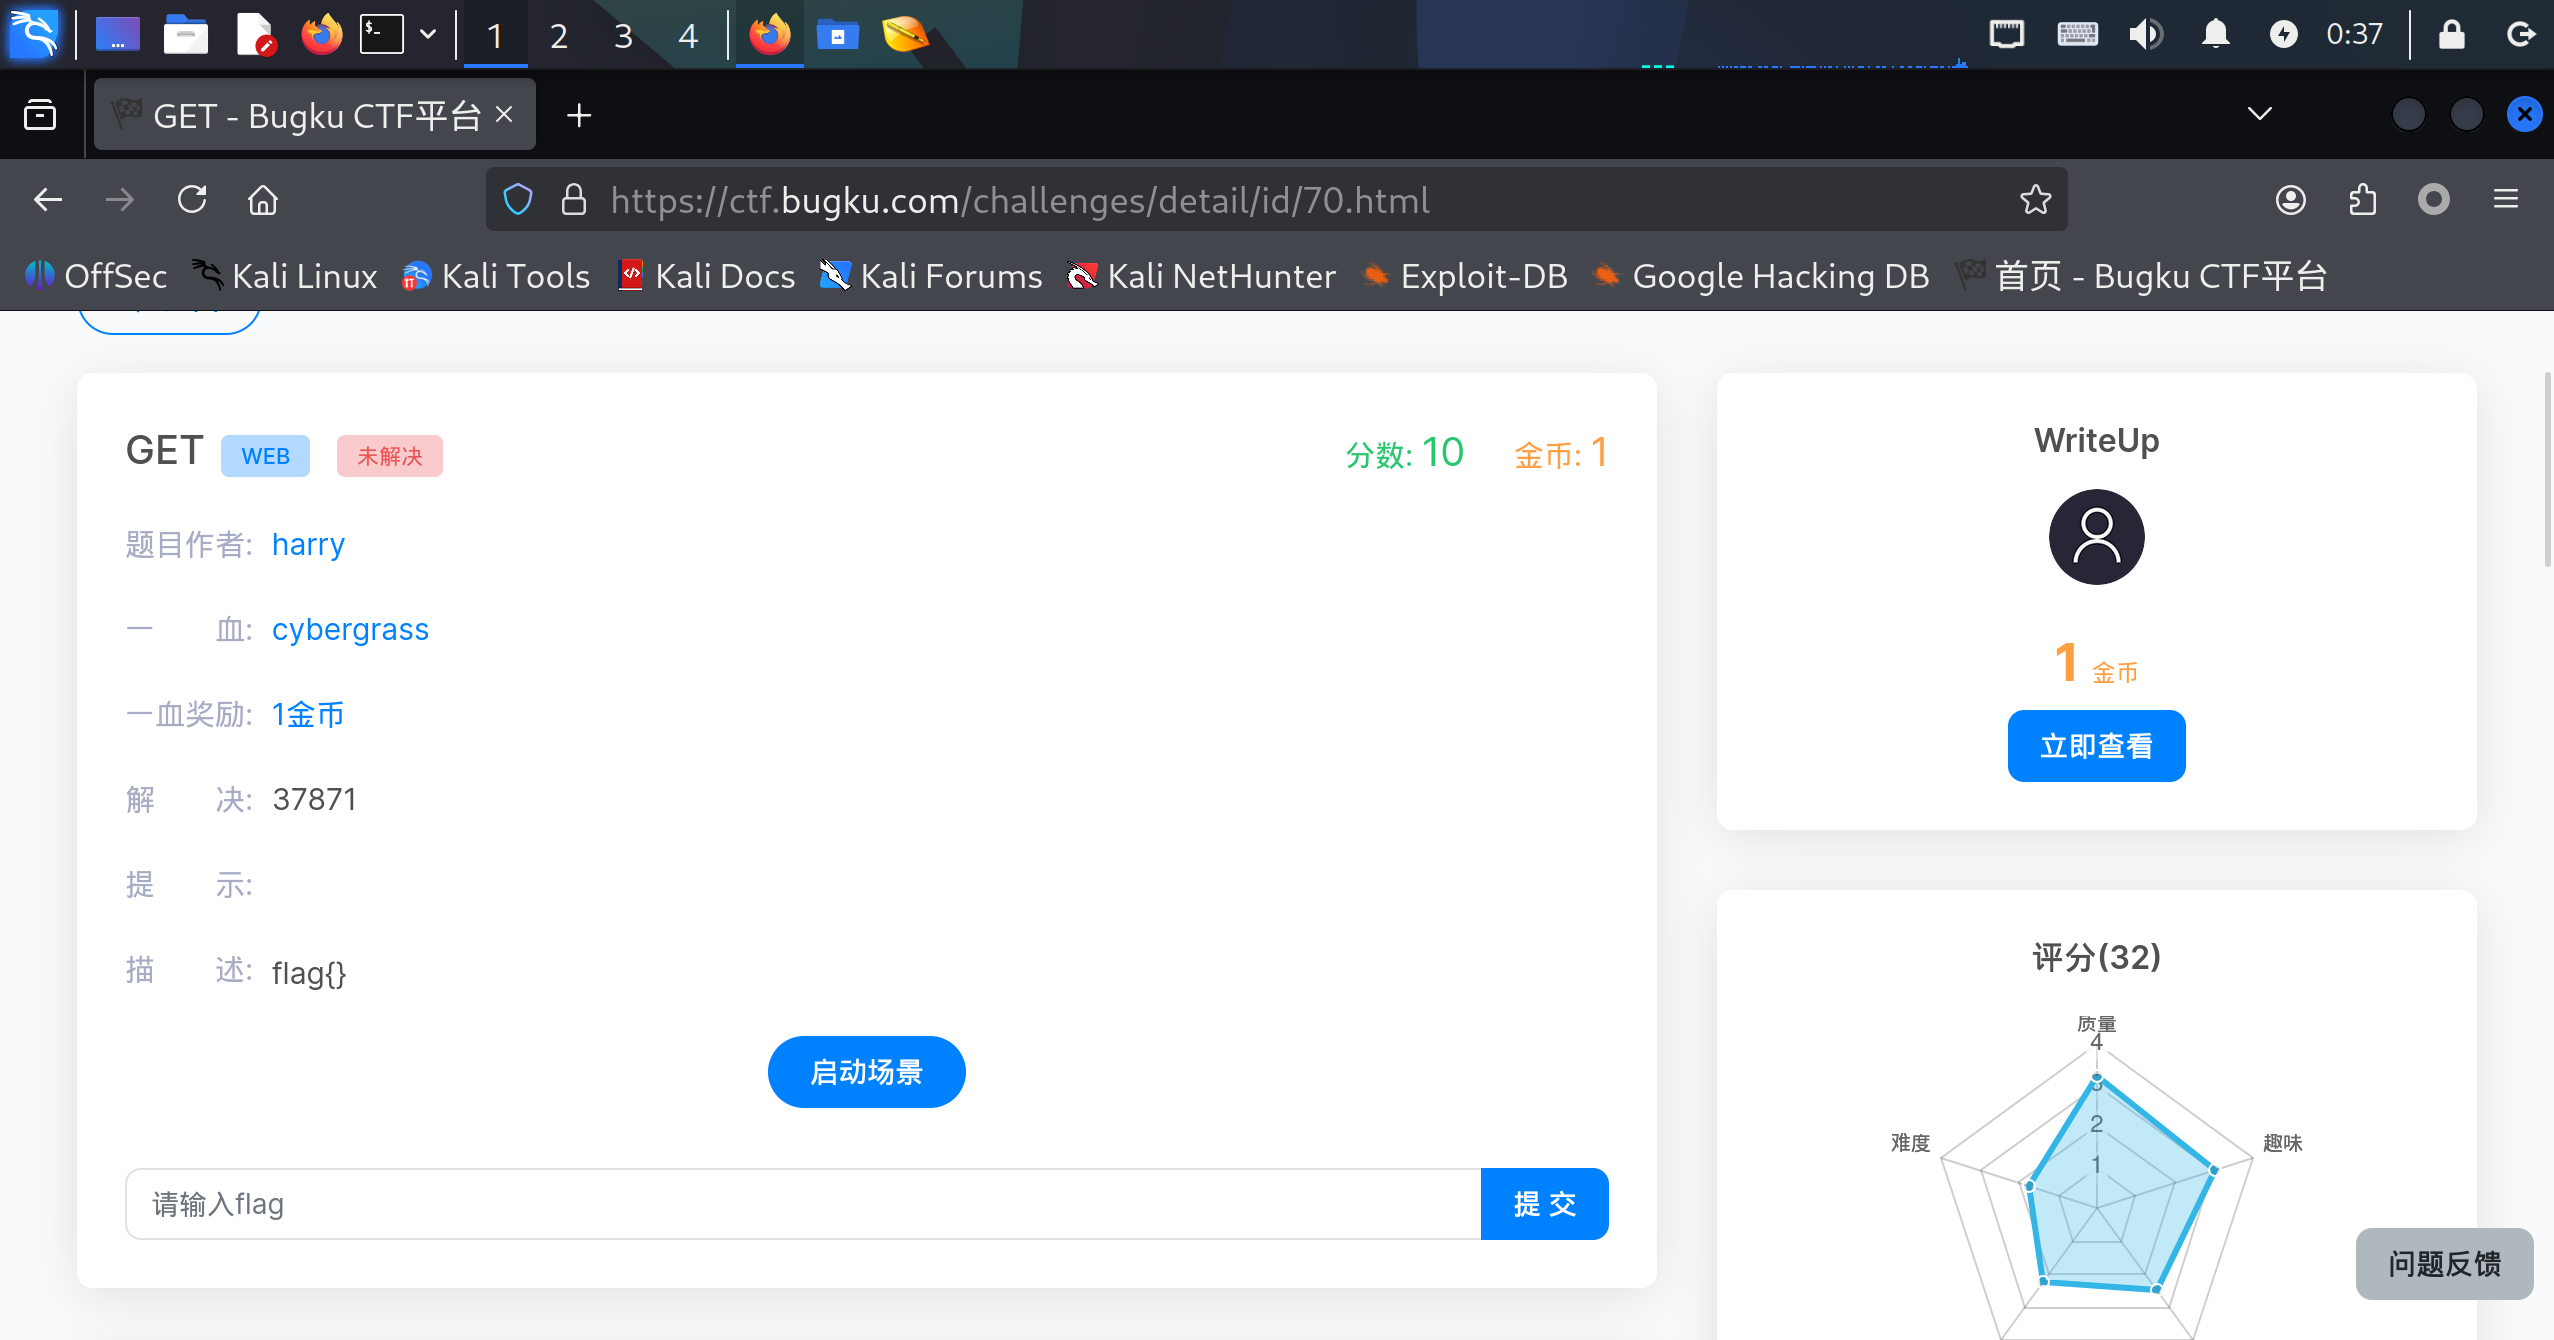The image size is (2554, 1340).
Task: Click the 启动场景 button
Action: tap(866, 1072)
